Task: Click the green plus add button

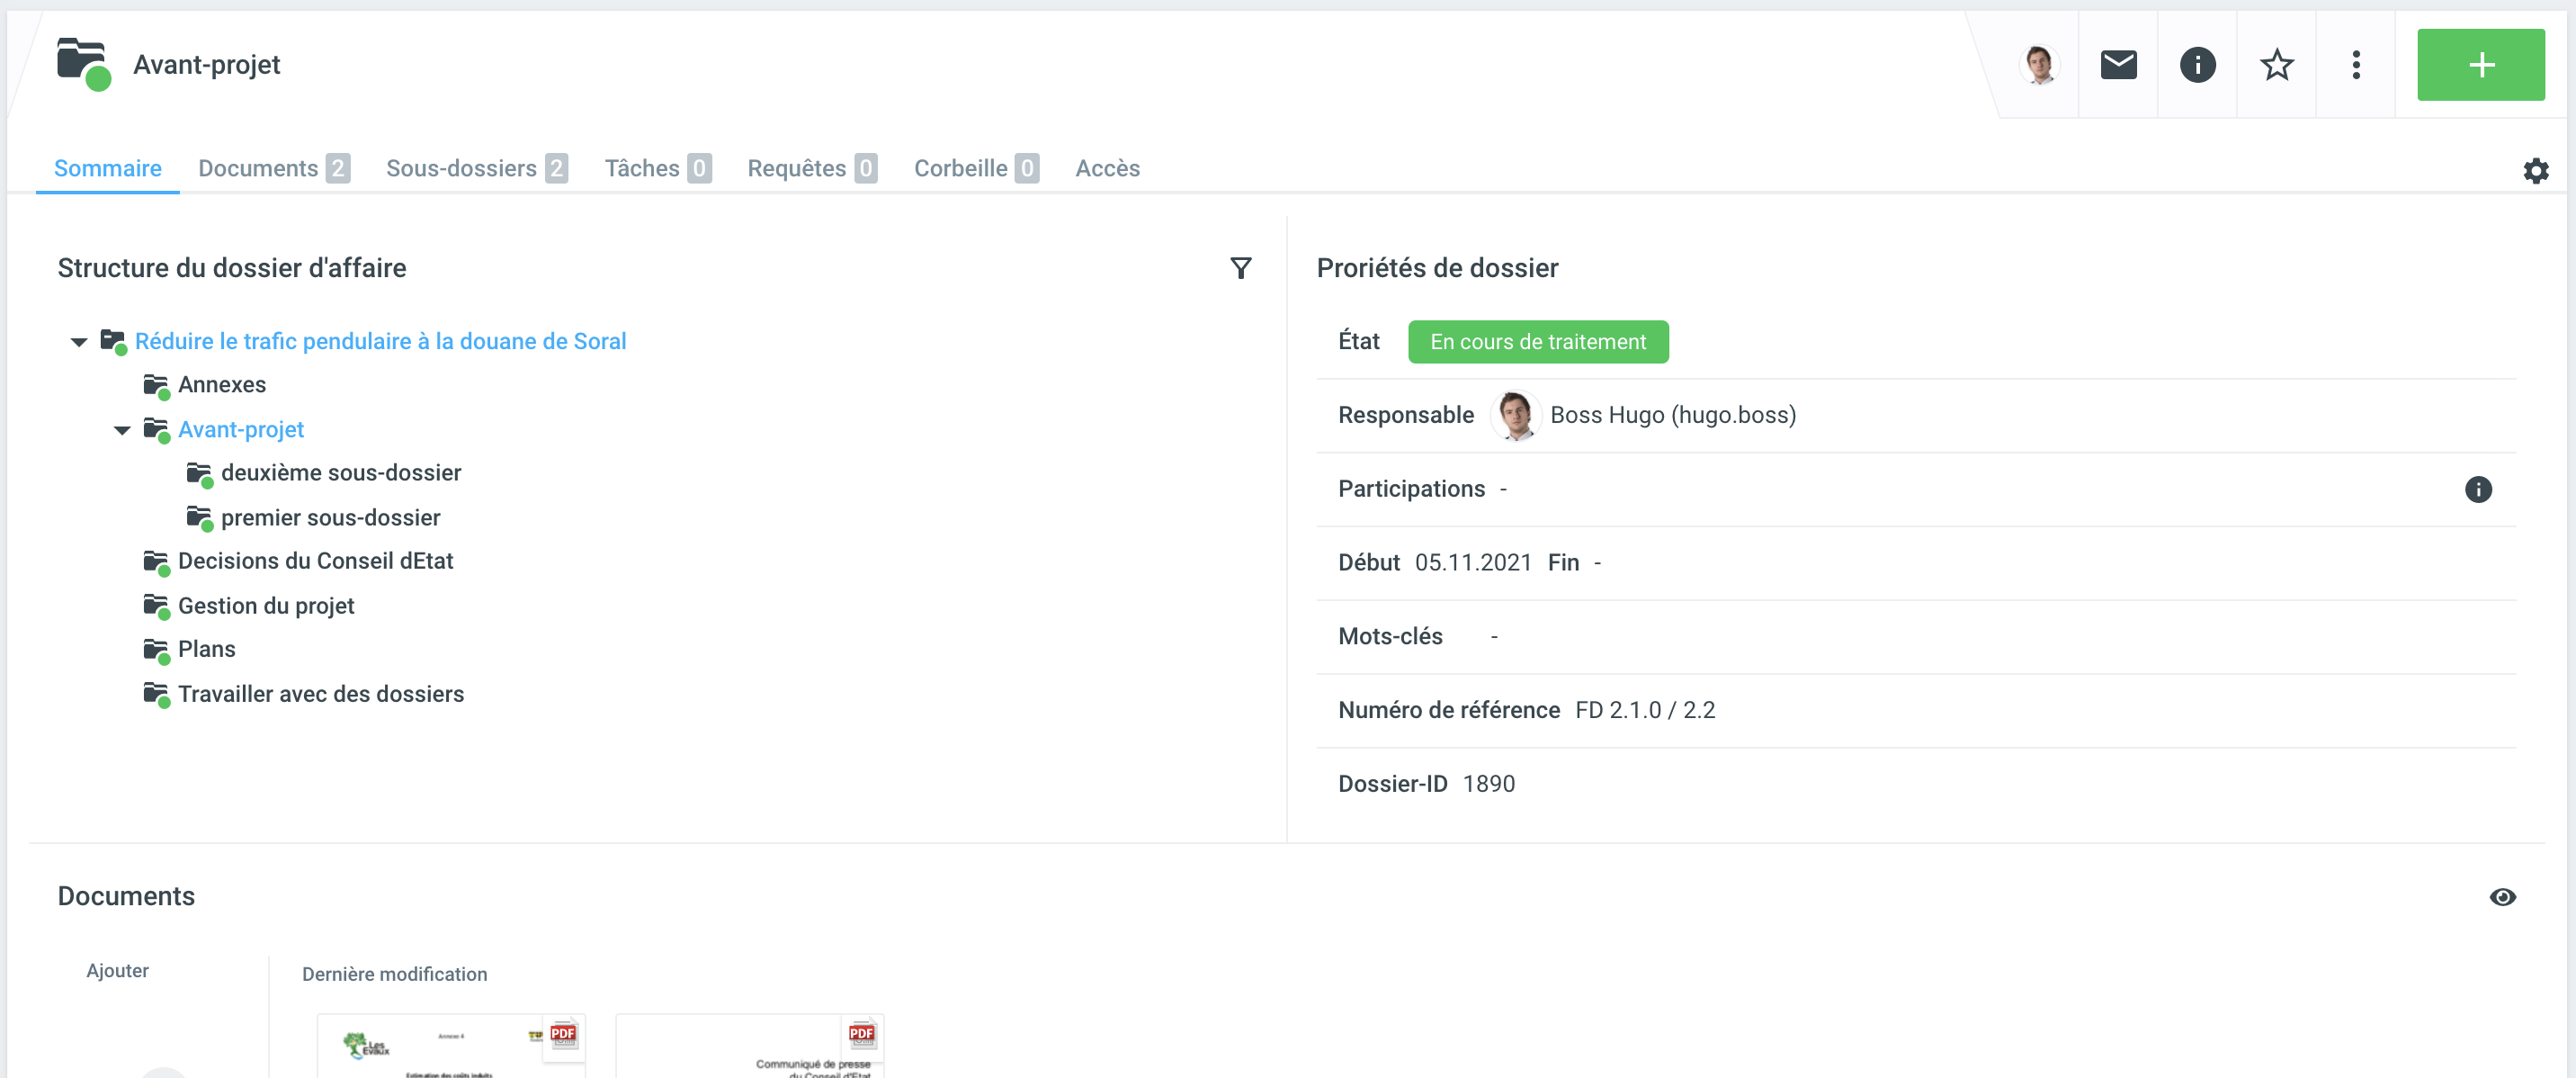Action: point(2480,65)
